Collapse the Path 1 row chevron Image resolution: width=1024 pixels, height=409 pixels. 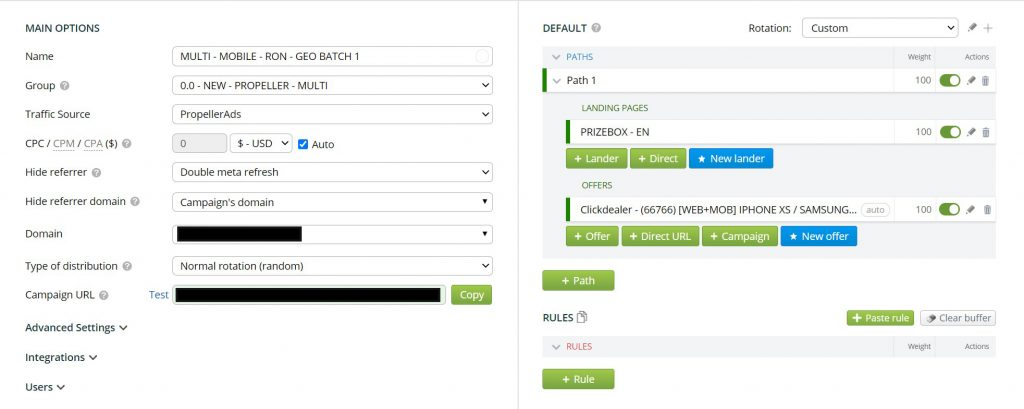pyautogui.click(x=557, y=80)
